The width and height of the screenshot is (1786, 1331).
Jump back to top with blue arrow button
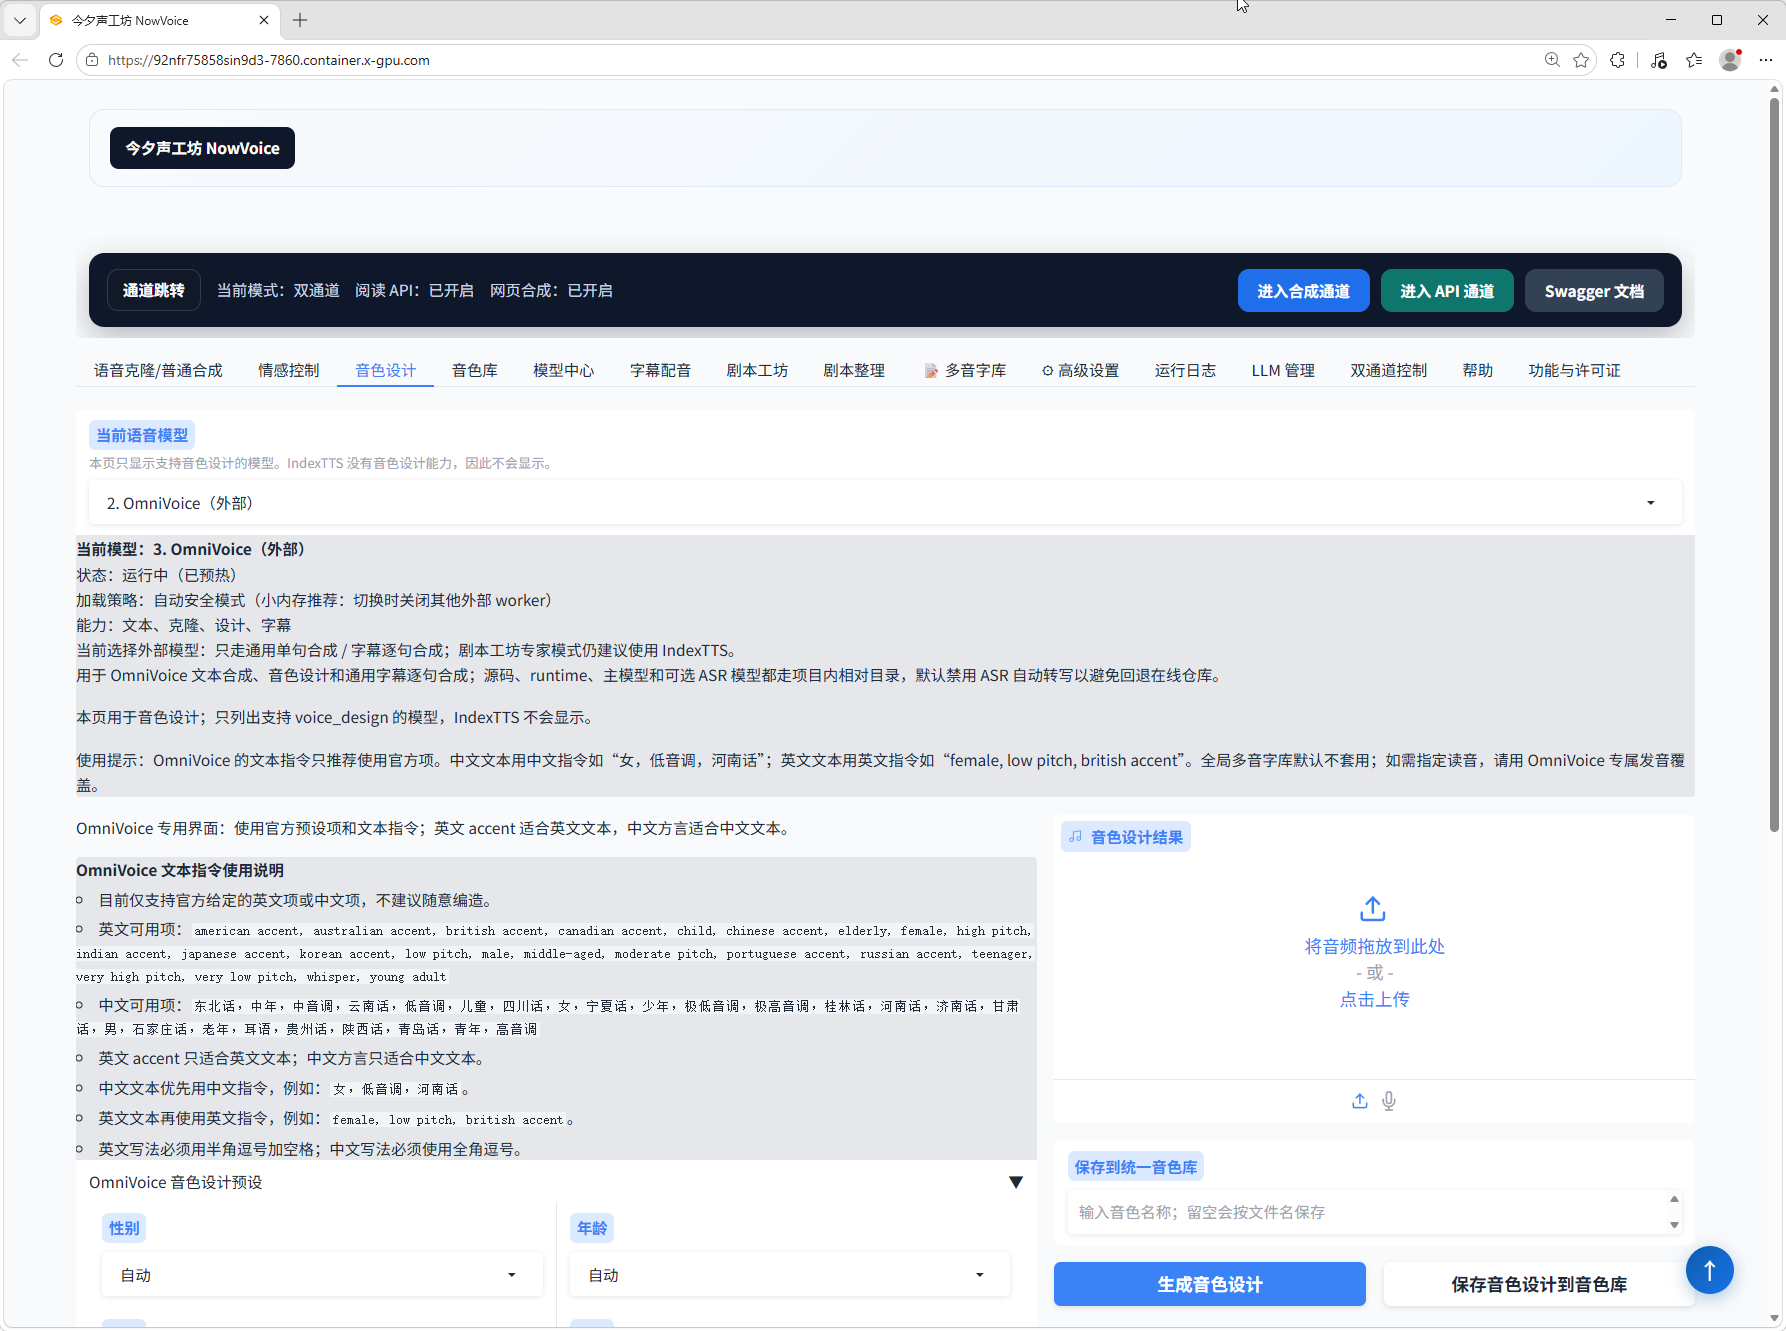1710,1270
